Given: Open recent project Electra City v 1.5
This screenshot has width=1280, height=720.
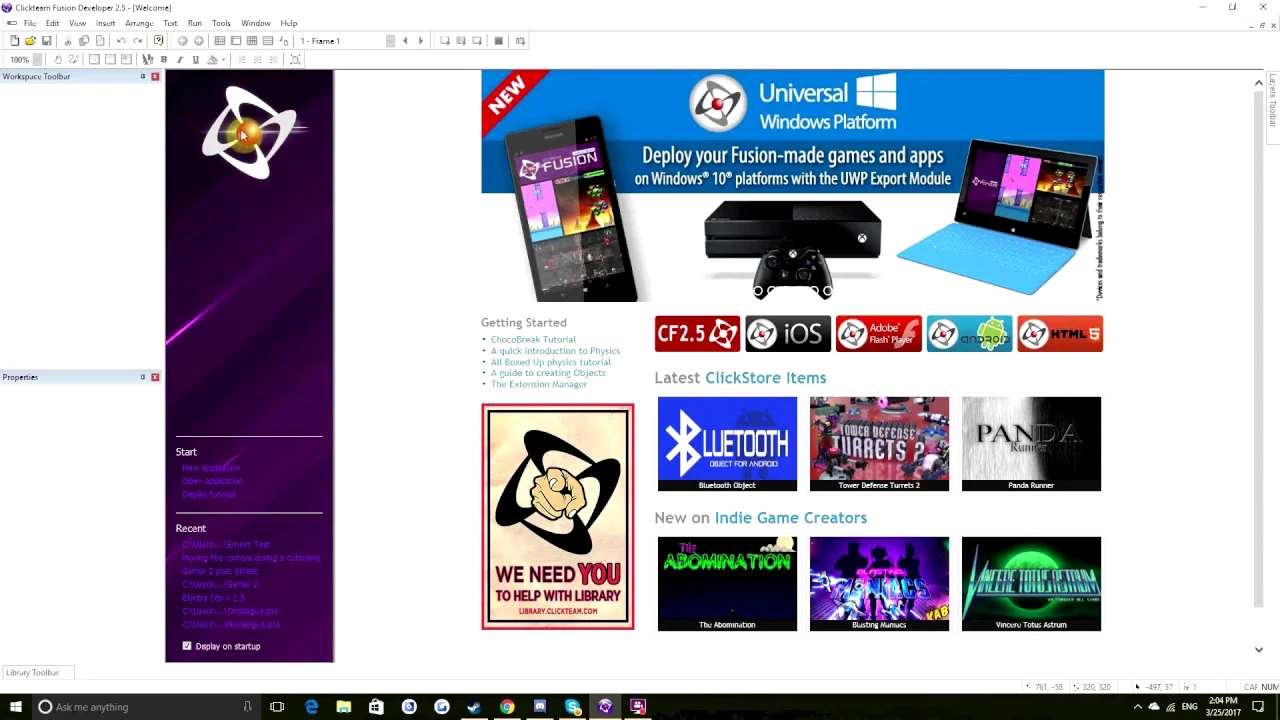Looking at the screenshot, I should click(x=213, y=598).
